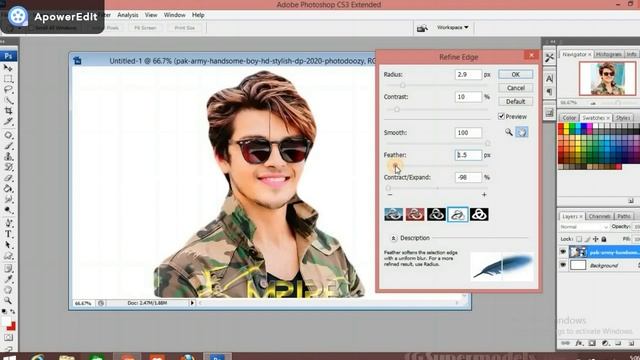640x360 pixels.
Task: Select the Clone Stamp tool
Action: [8, 156]
